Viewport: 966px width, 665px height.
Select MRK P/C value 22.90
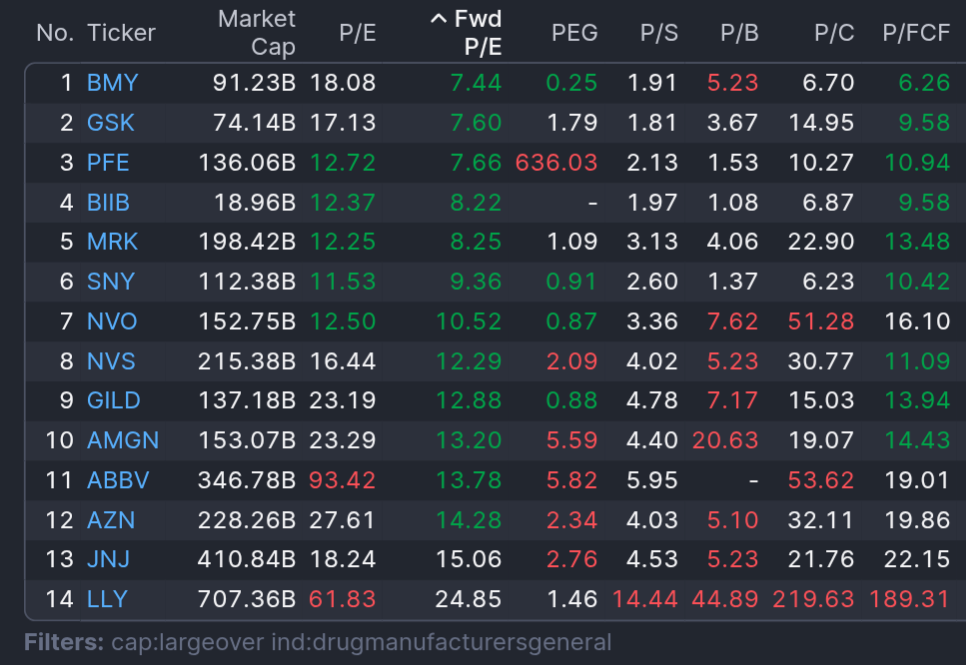(x=821, y=242)
